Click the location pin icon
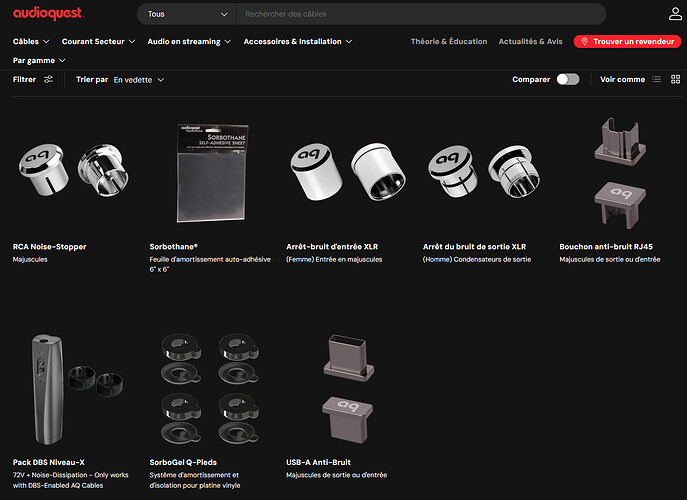The image size is (687, 500). (584, 41)
